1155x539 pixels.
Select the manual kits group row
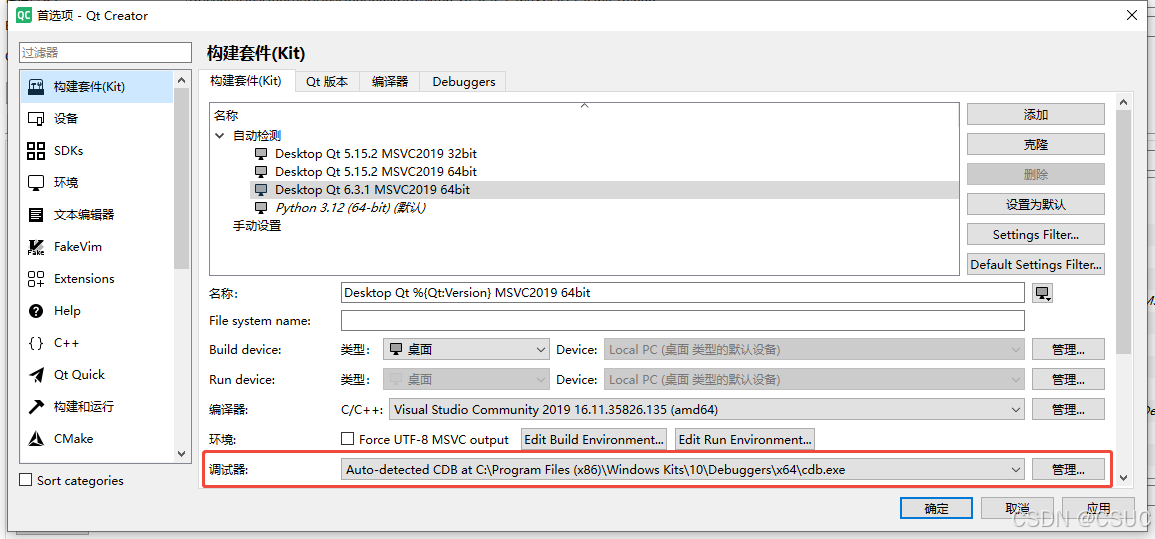(257, 226)
